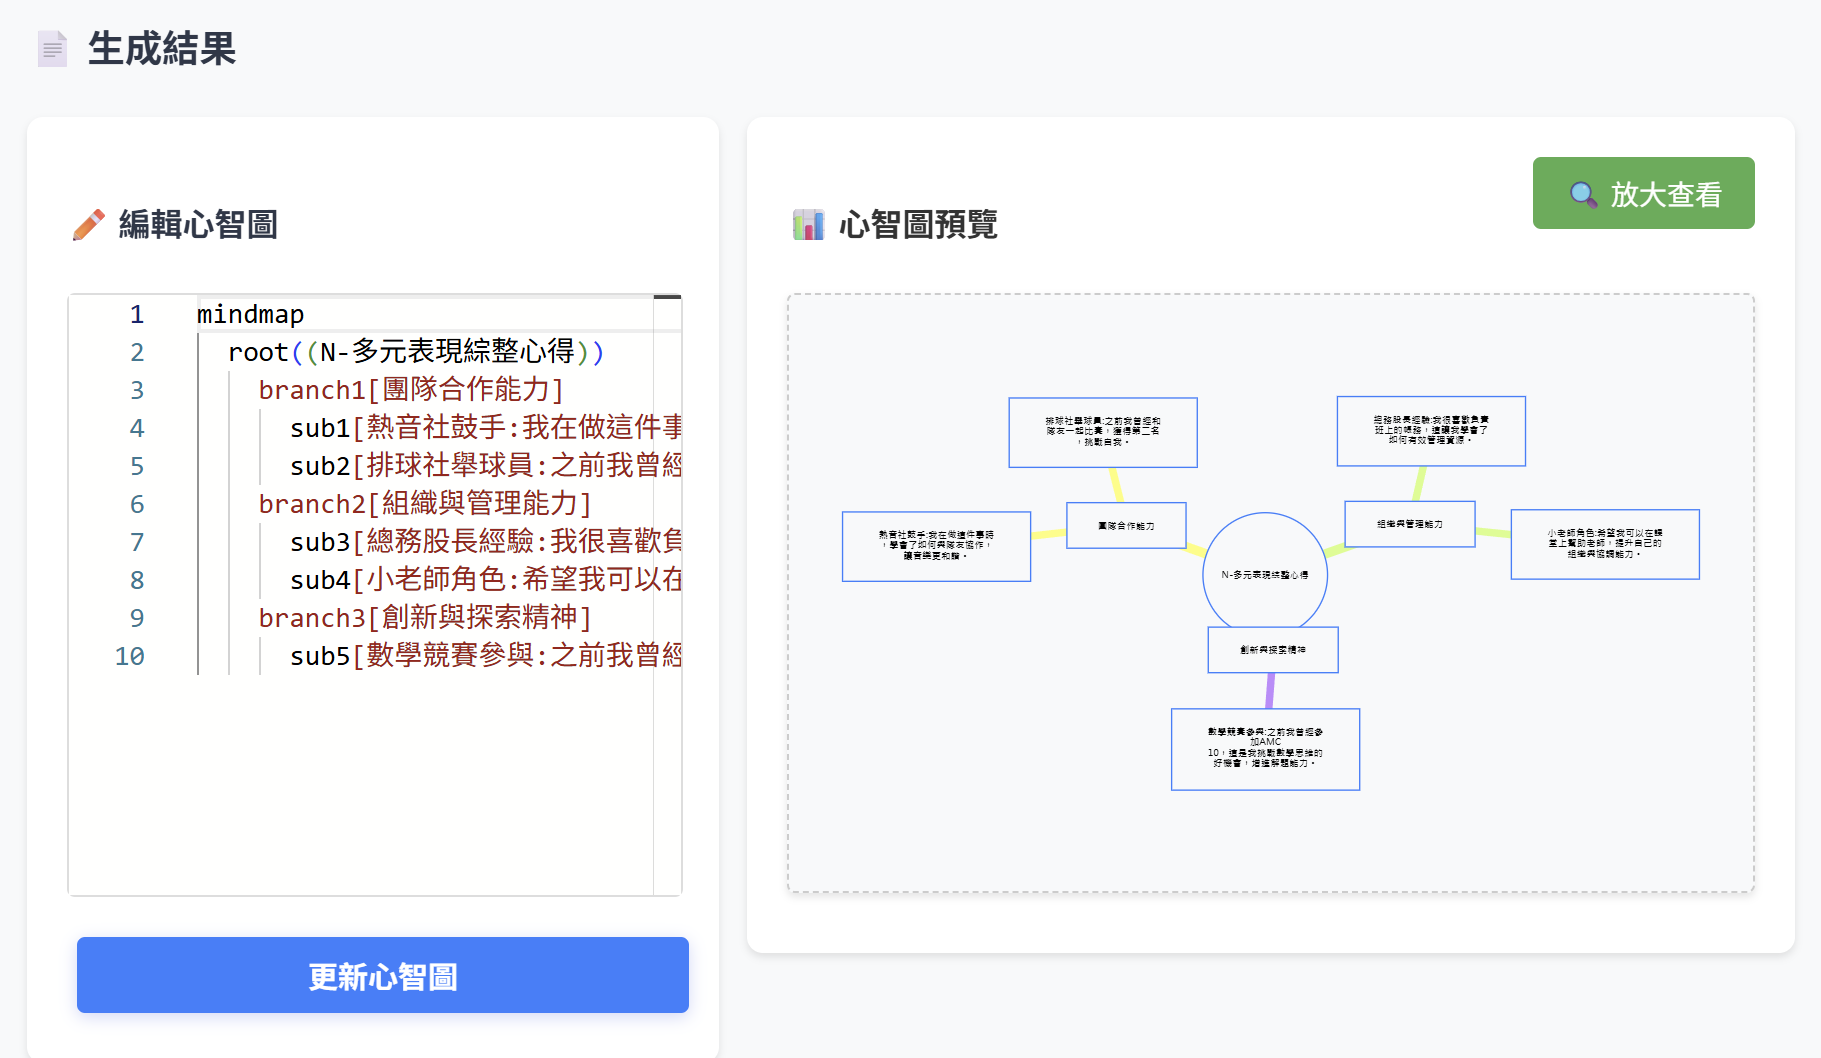Viewport: 1821px width, 1058px height.
Task: Click line 3 branch1 團隊合作能力 code
Action: tap(410, 390)
